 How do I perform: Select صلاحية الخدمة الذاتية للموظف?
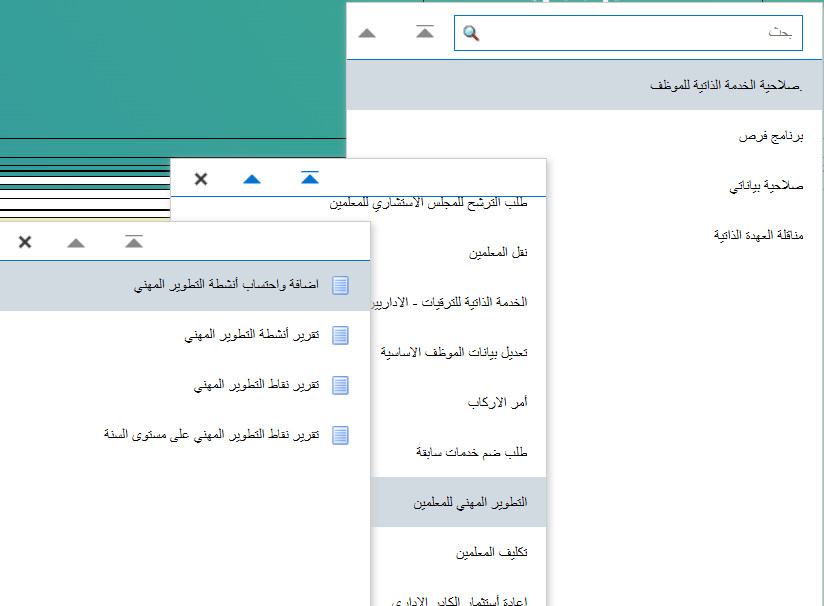click(584, 85)
